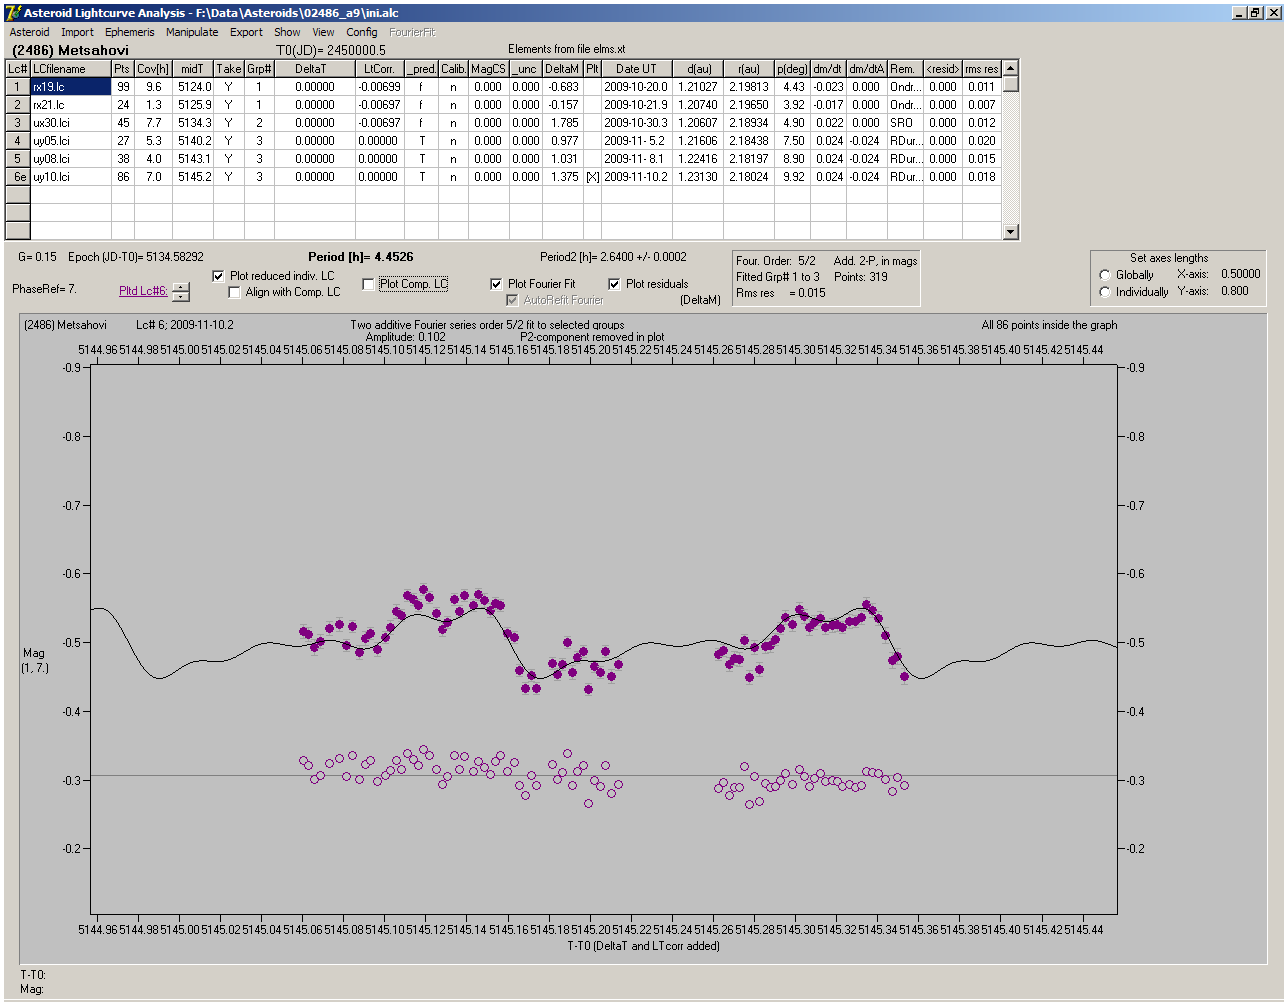Click Epoch (JD-T0)= 5134.58292 text
Viewport: 1288px width, 1002px height.
tap(135, 257)
